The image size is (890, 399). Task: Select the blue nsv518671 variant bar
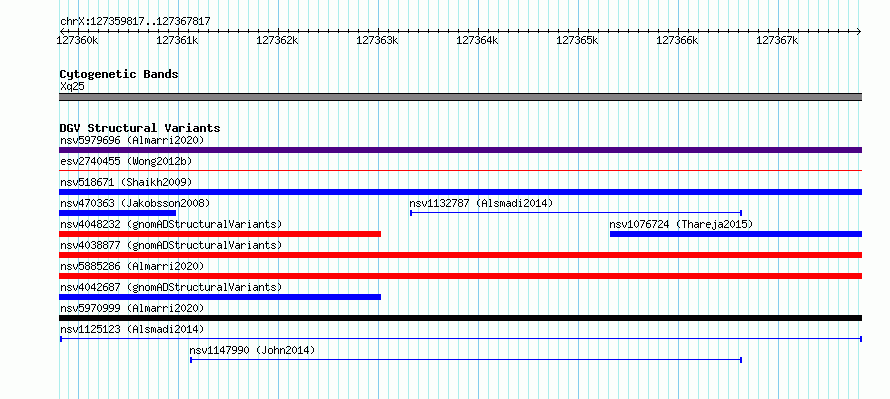pos(460,192)
